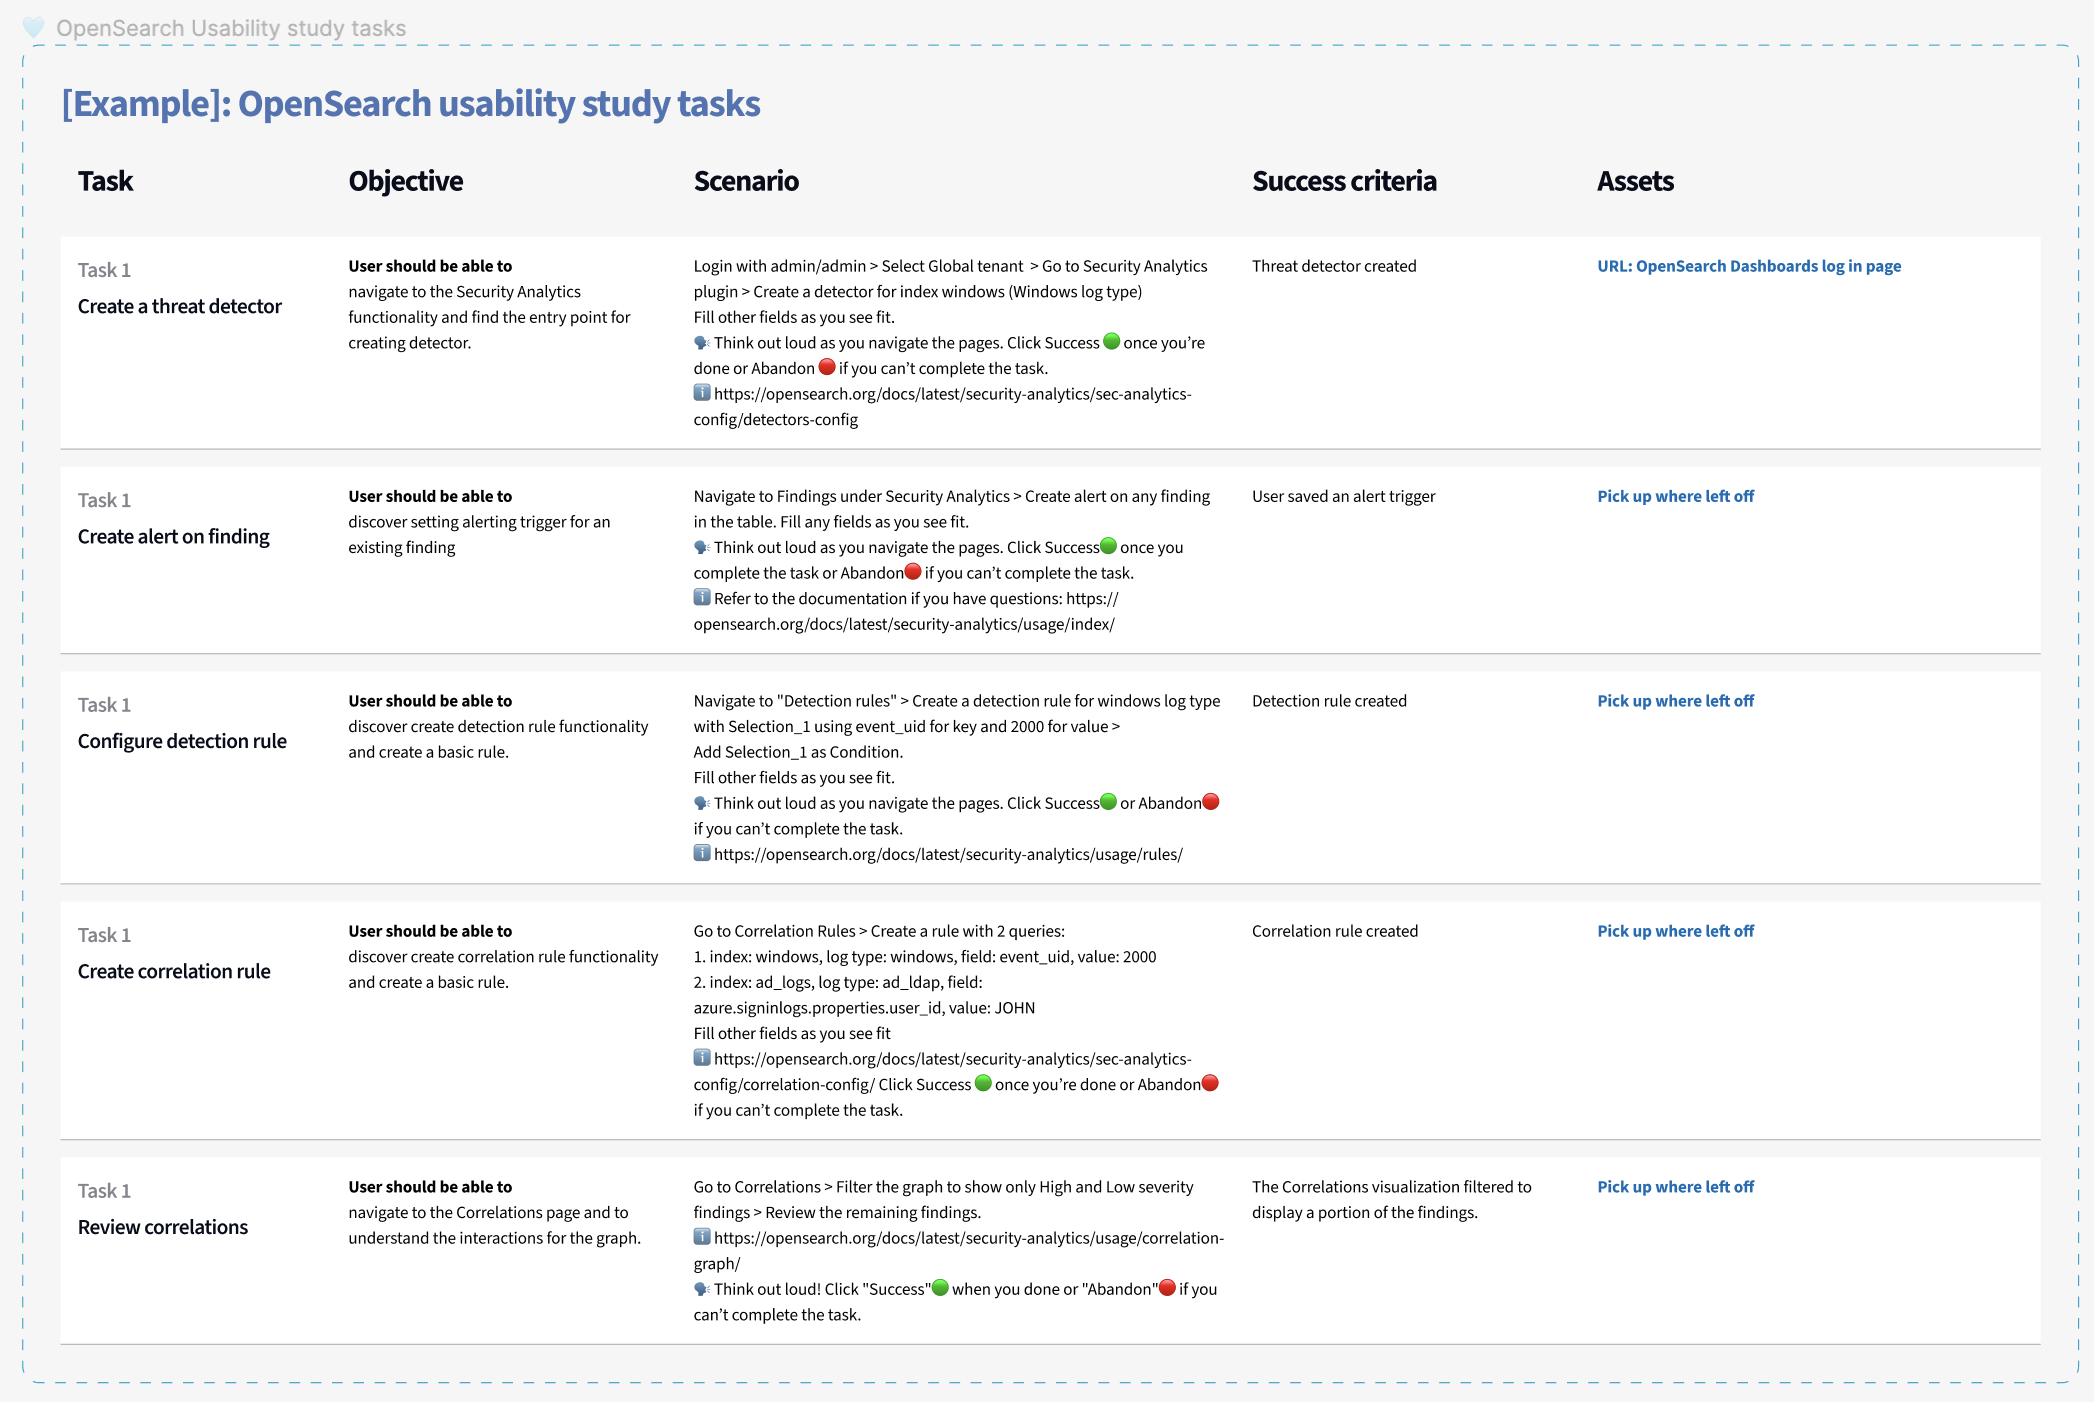
Task: Click the security-analytics/usage/rules/ URL text
Action: (948, 854)
